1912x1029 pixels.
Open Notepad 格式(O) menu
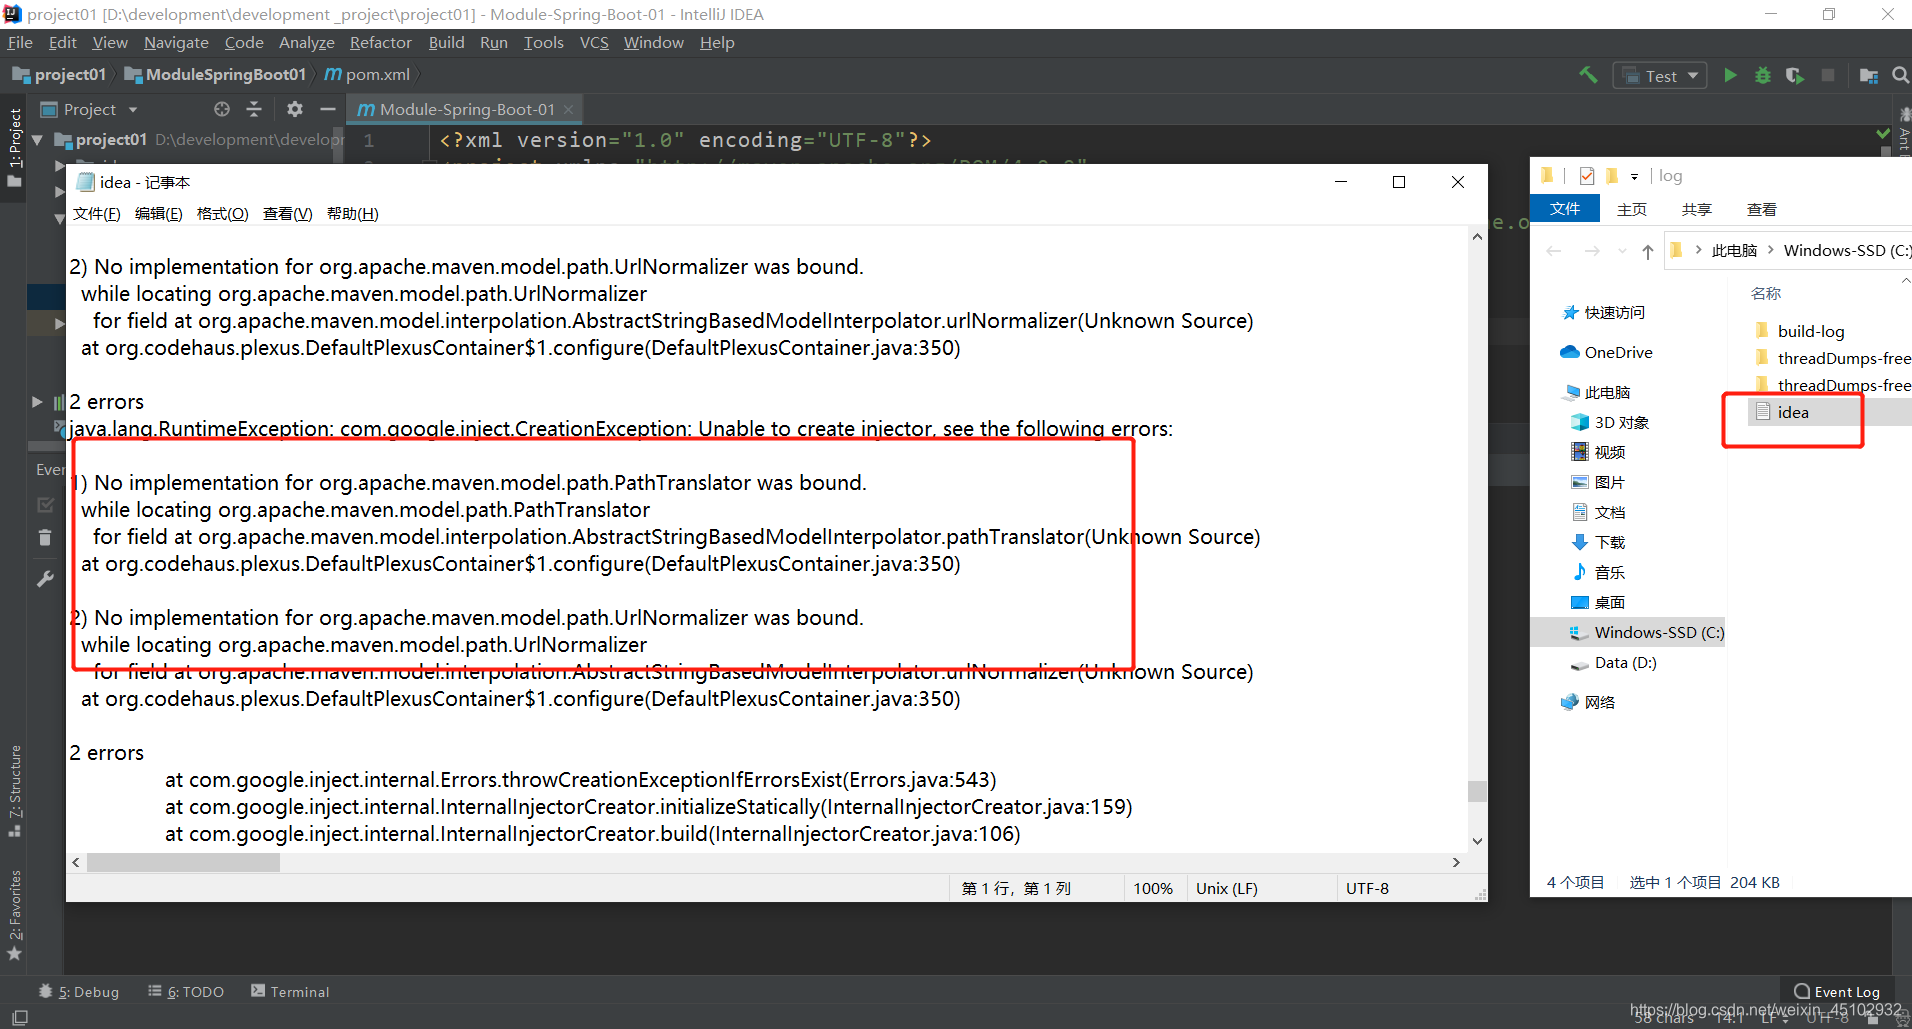(222, 213)
